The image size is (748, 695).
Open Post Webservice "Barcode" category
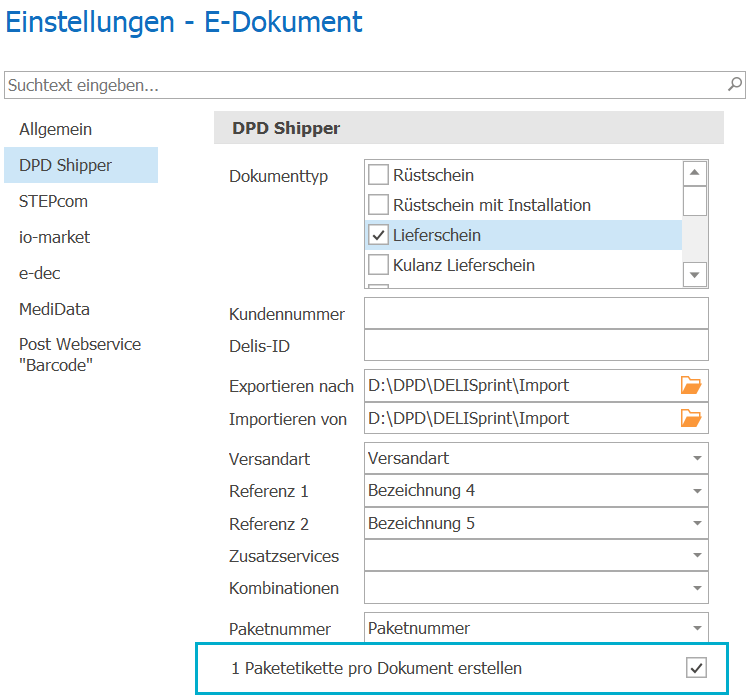click(x=80, y=354)
